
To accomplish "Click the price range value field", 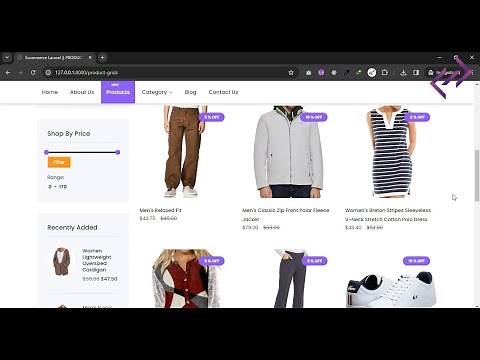I will (58, 187).
